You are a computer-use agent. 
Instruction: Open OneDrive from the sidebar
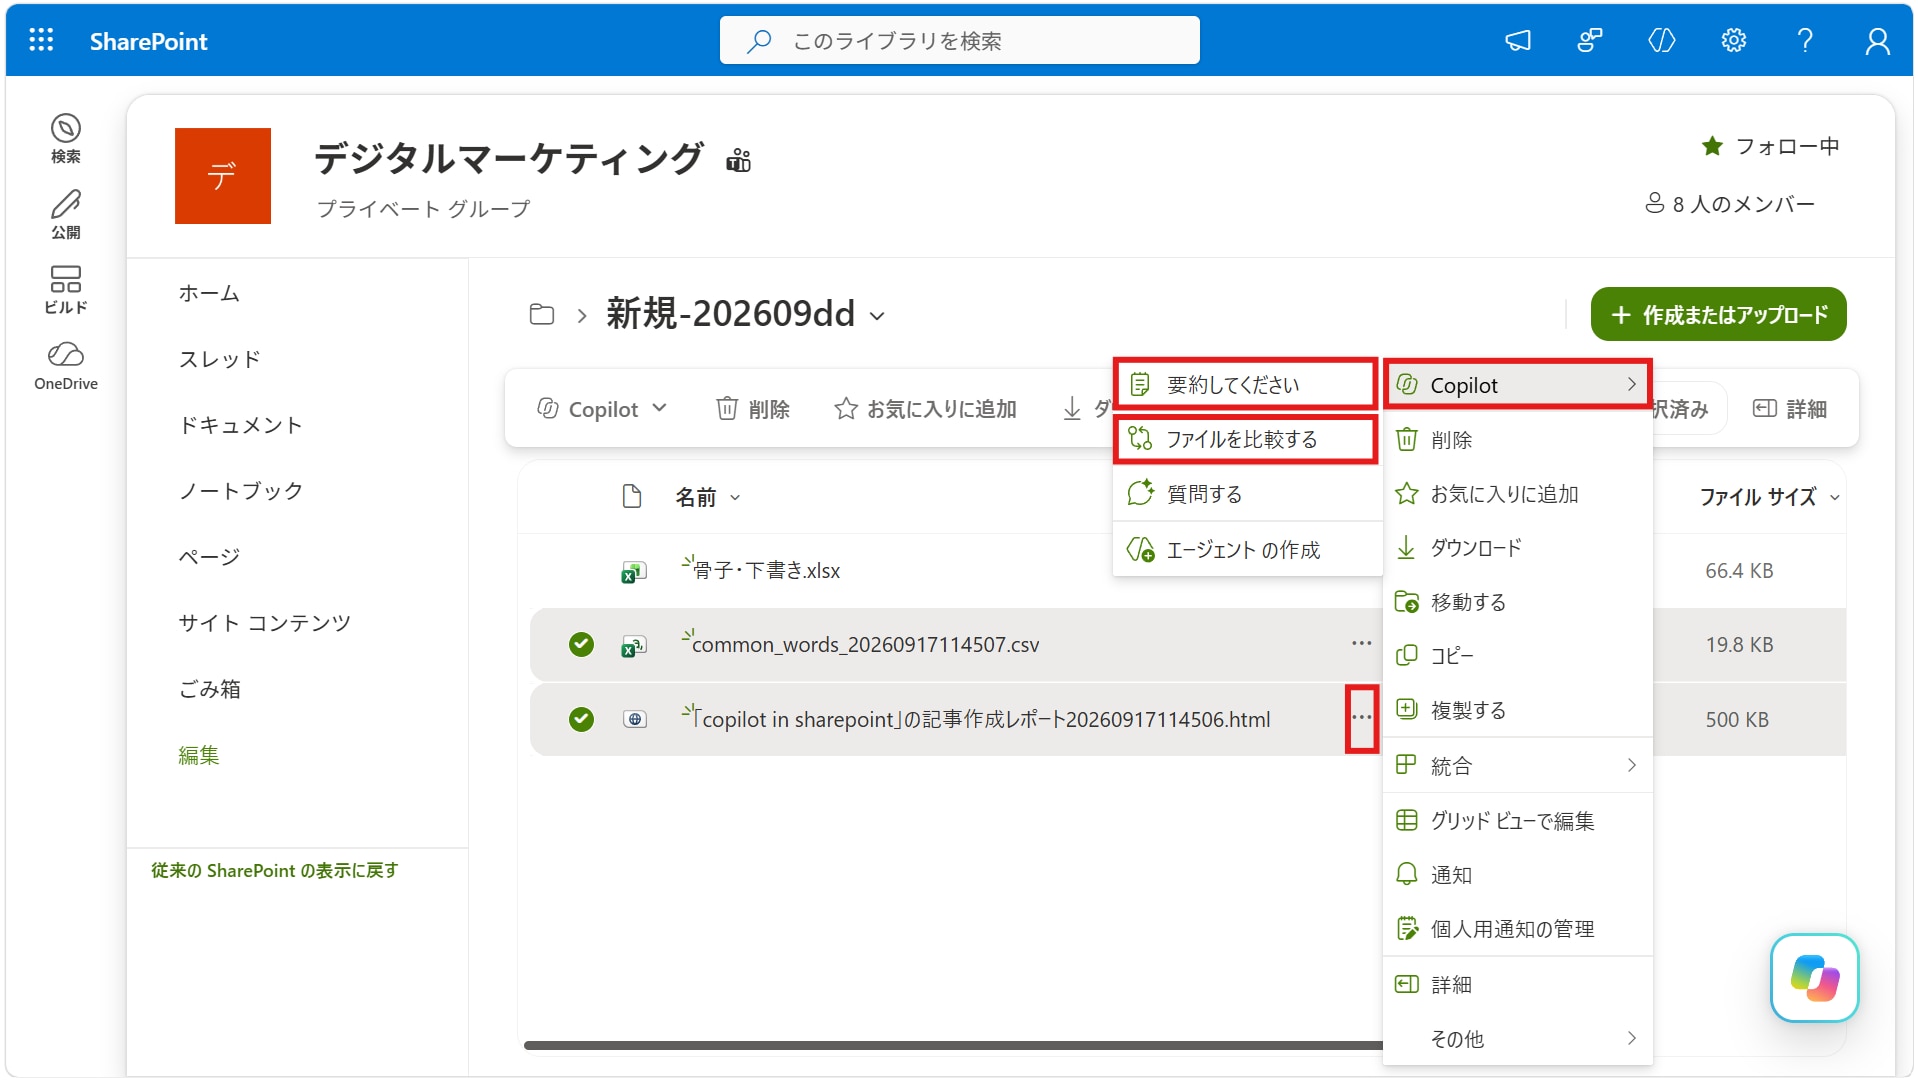(x=66, y=366)
